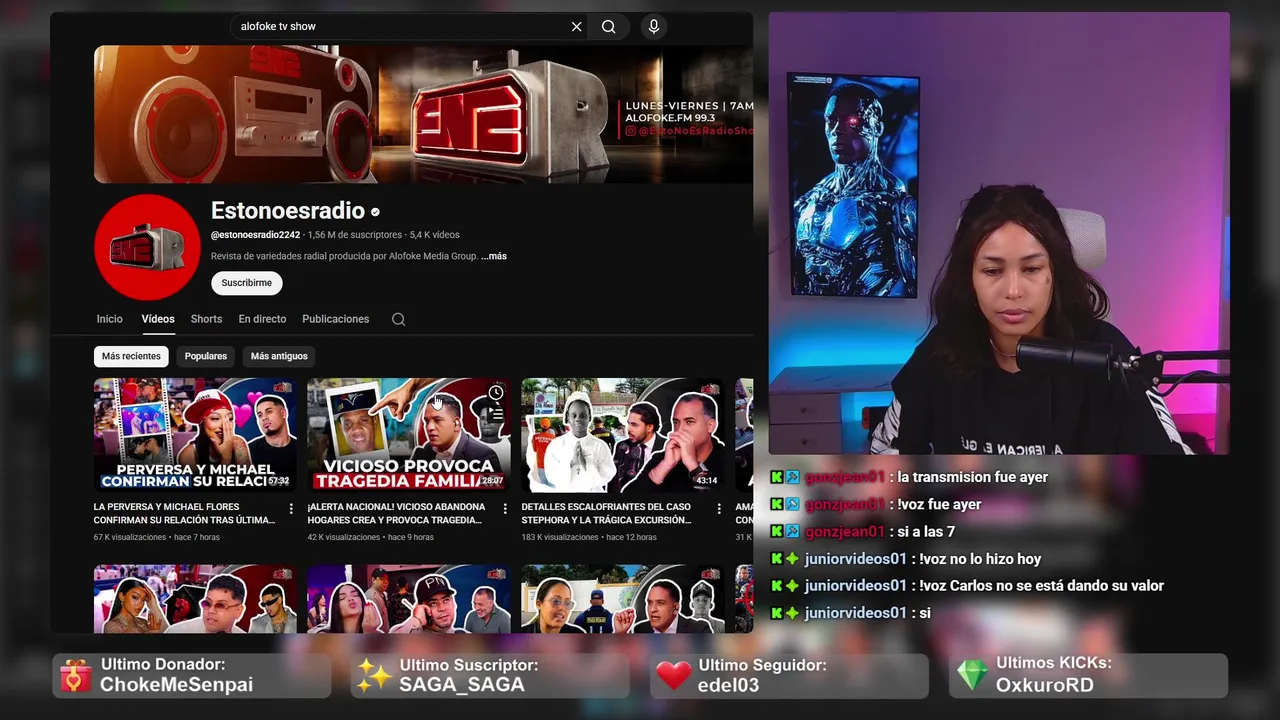Open options menu for Alerta Nacional video
1280x720 pixels.
coord(505,509)
